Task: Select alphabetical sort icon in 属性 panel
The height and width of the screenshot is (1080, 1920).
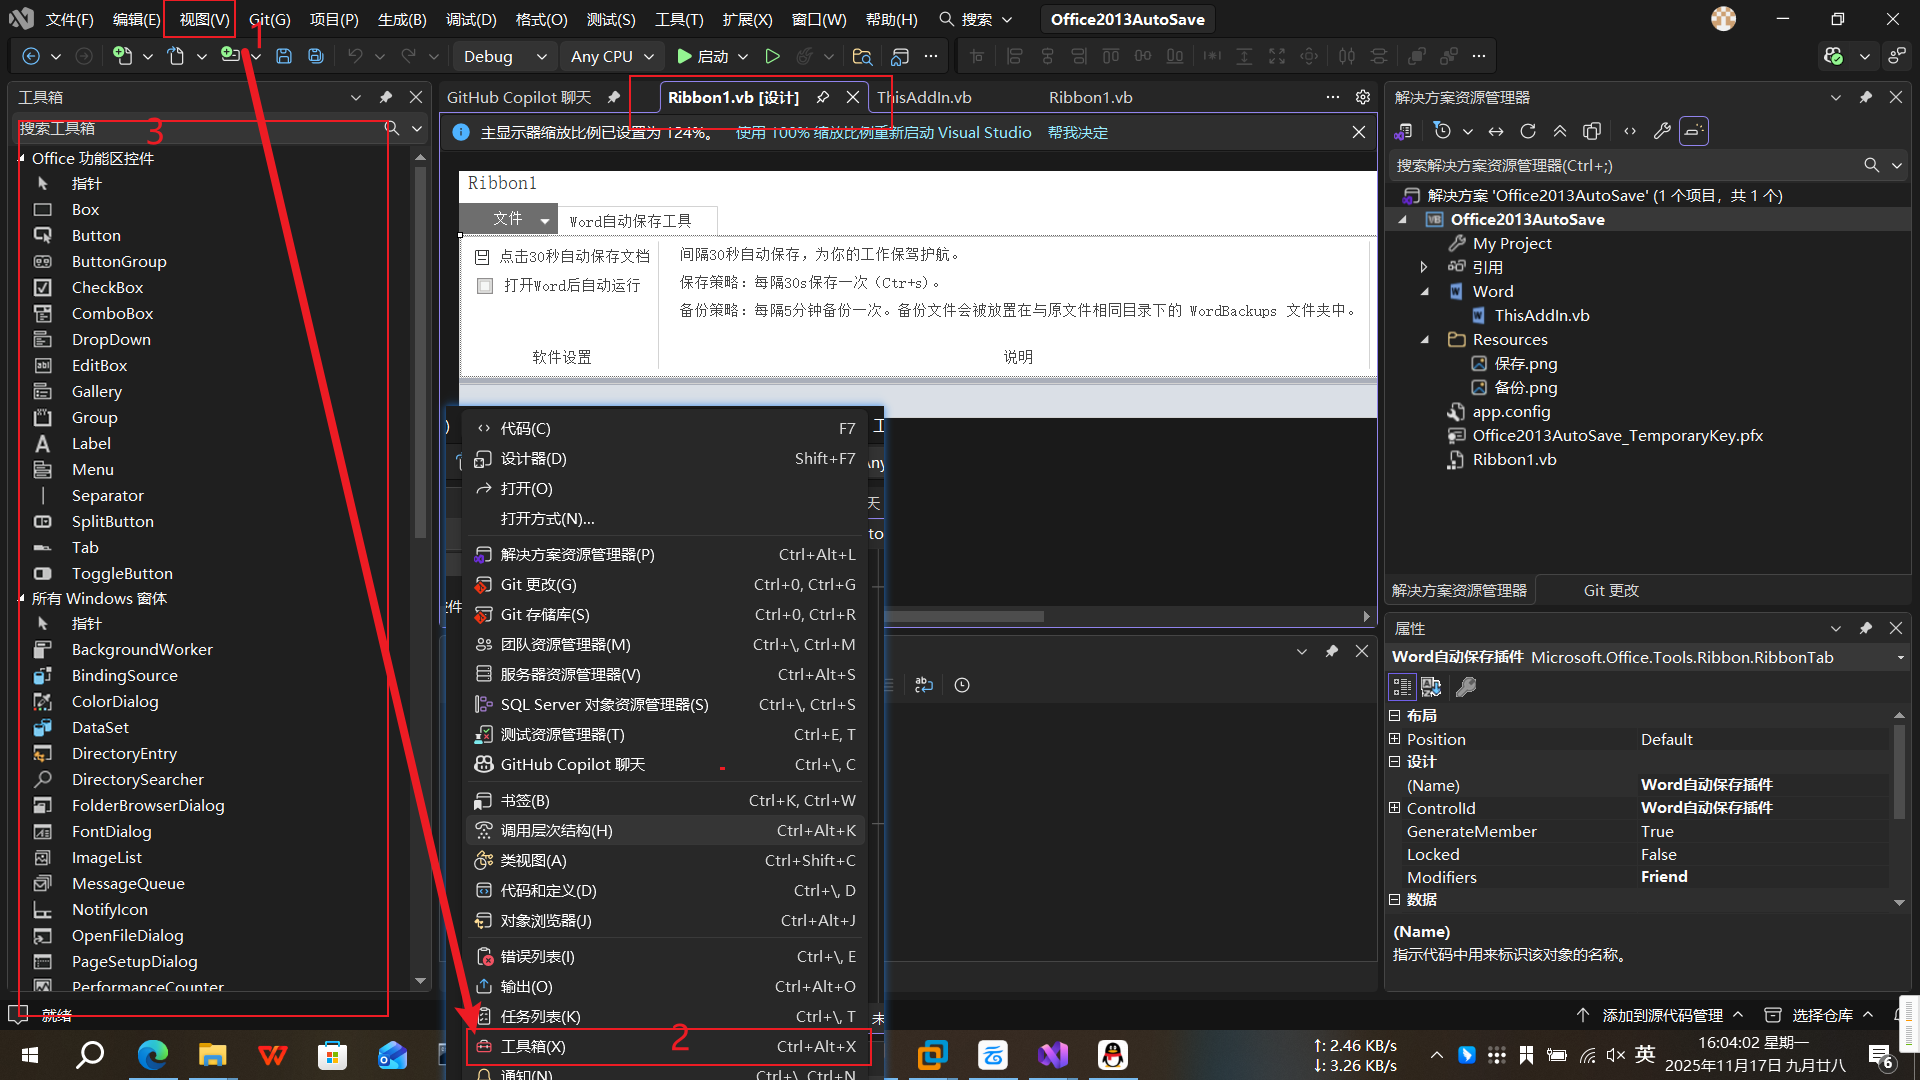Action: pyautogui.click(x=1431, y=687)
